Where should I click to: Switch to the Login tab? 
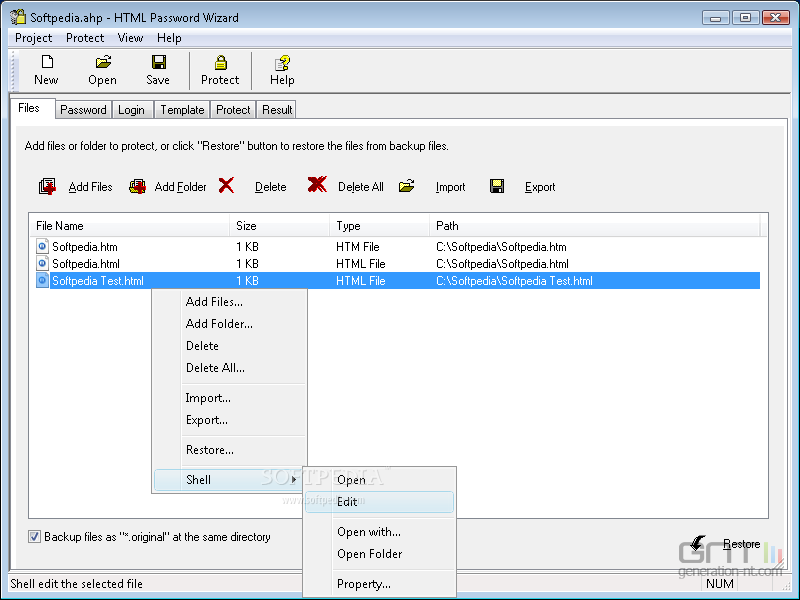(131, 110)
